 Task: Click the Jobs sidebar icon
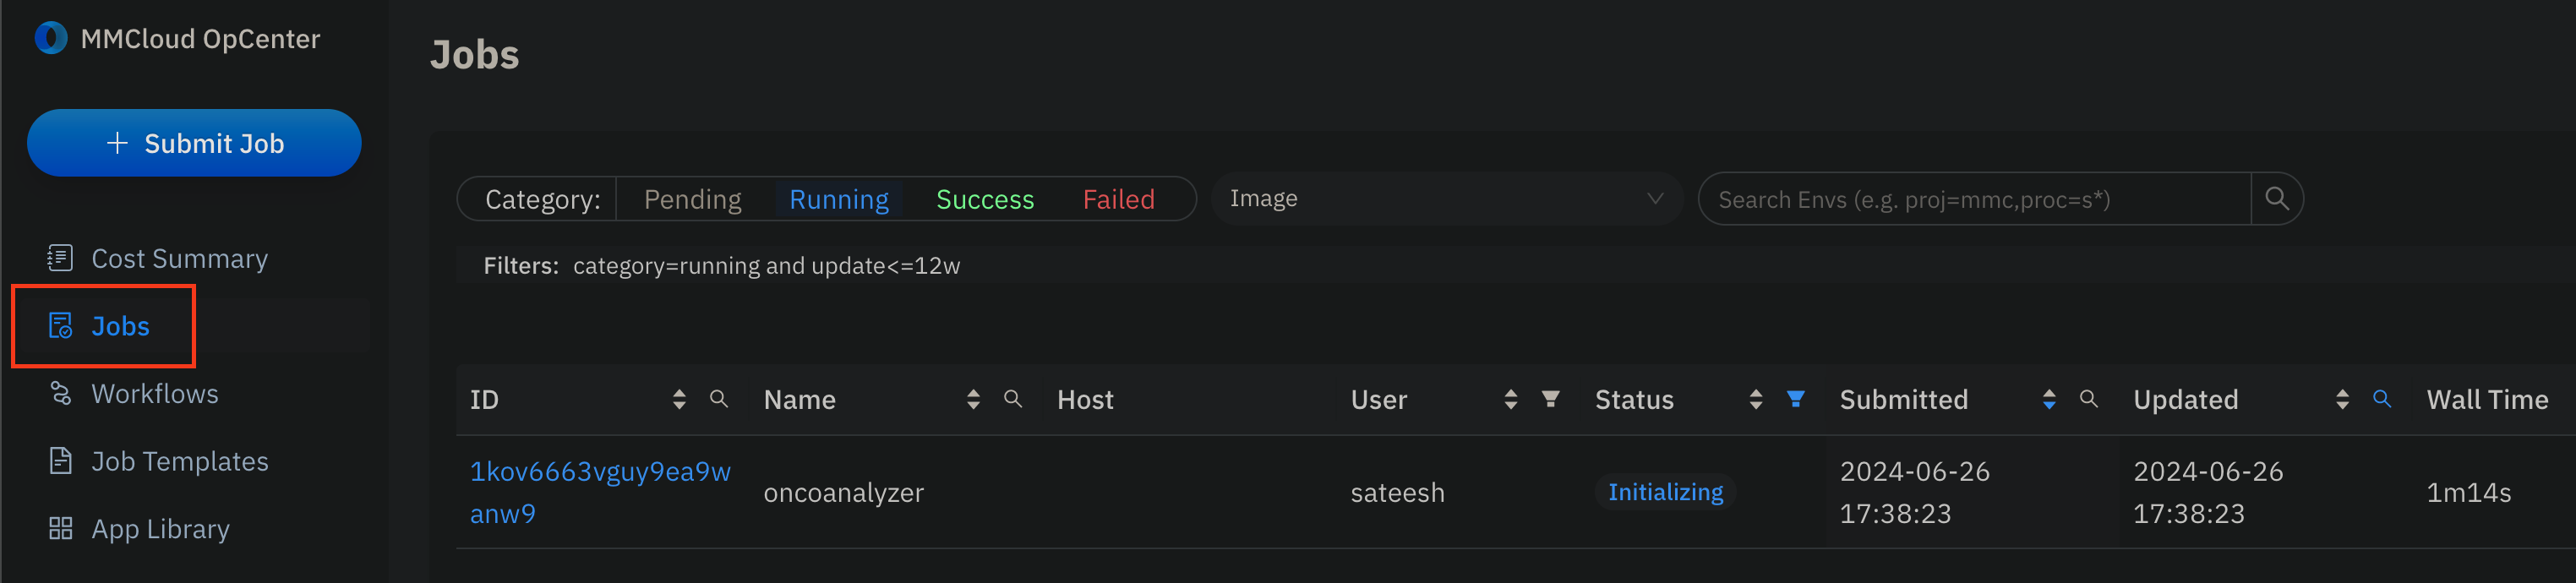[x=60, y=326]
